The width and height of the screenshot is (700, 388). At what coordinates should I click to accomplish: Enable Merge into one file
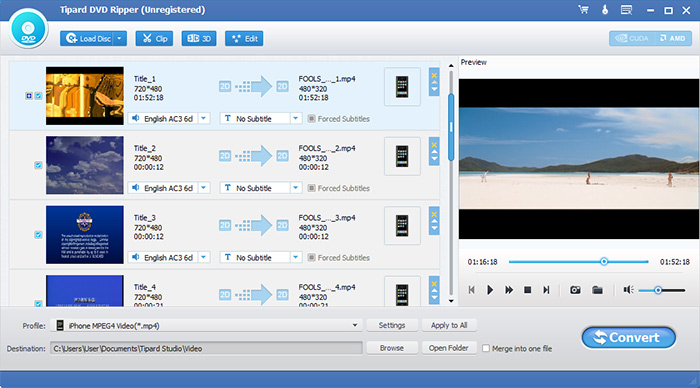(486, 348)
